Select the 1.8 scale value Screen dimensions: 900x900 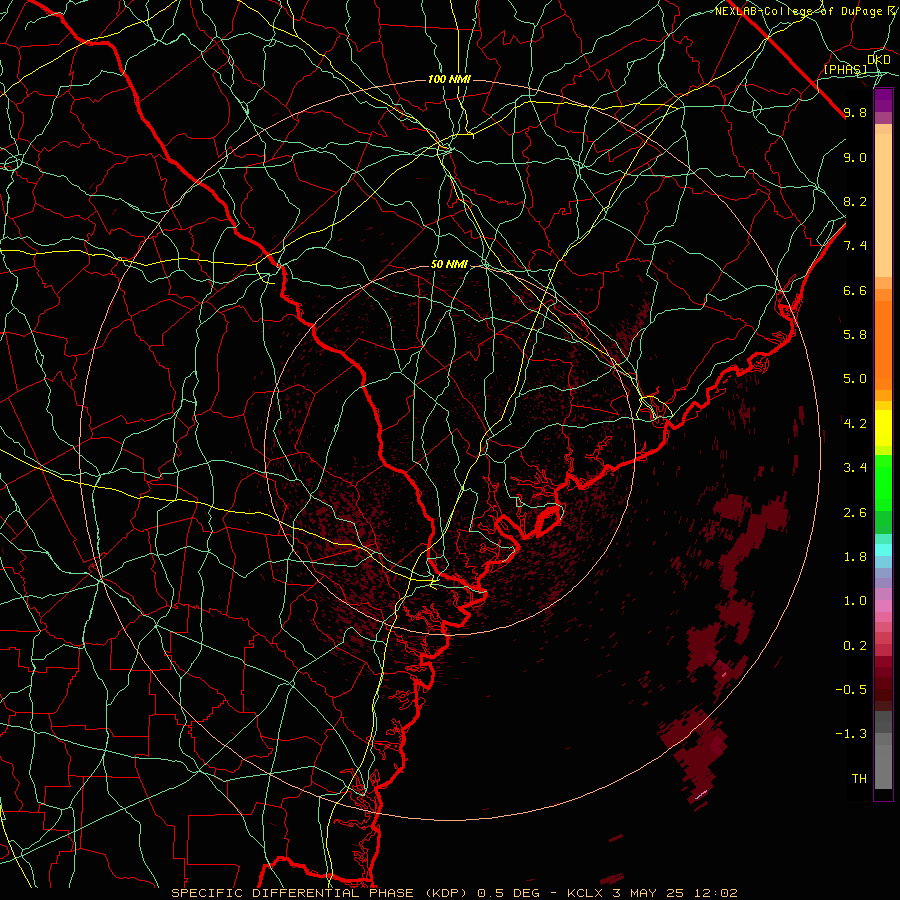coord(855,557)
